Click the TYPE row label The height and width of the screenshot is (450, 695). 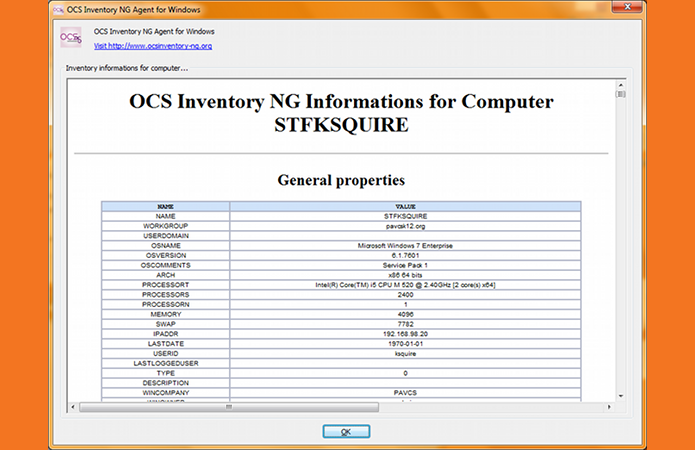point(165,373)
